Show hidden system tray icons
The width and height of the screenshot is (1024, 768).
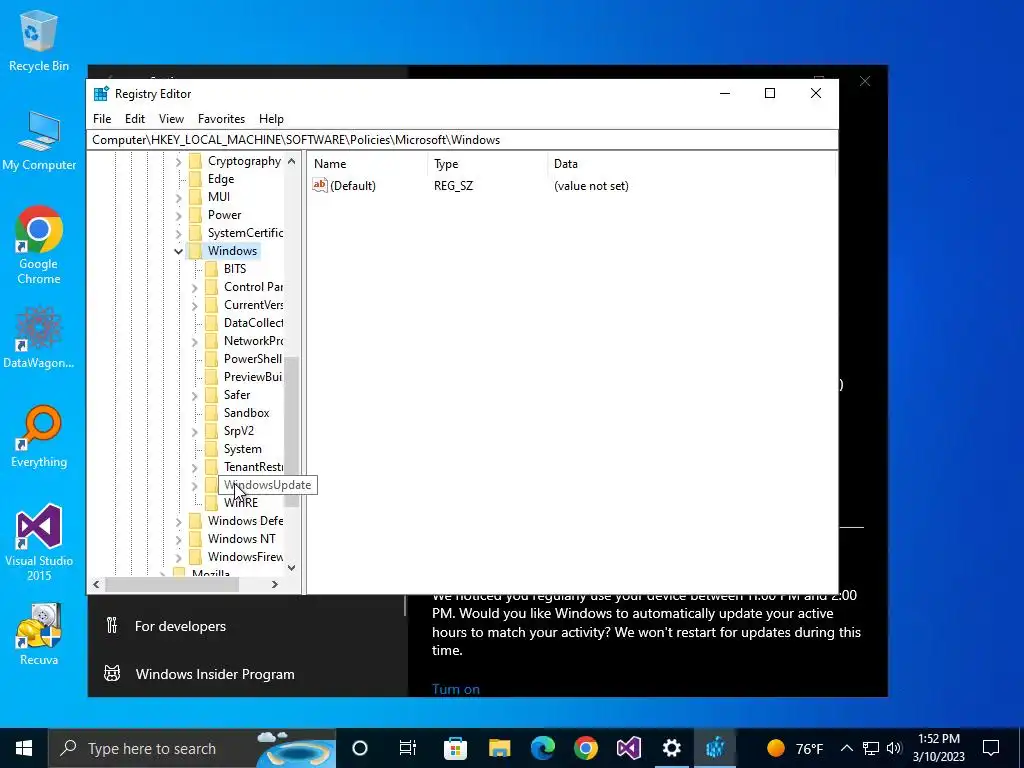846,748
